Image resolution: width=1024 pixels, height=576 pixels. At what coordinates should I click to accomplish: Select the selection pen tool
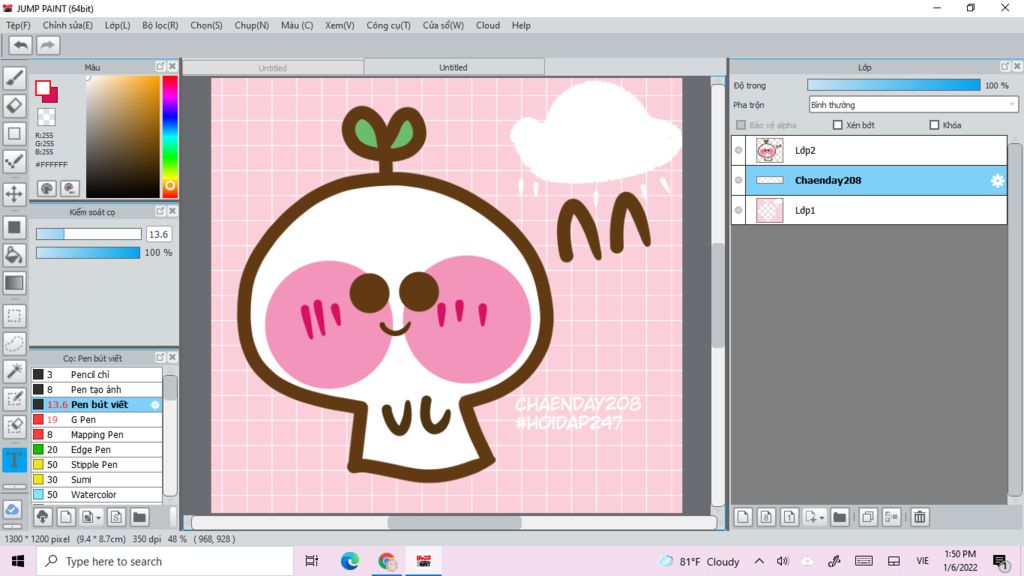[x=14, y=399]
